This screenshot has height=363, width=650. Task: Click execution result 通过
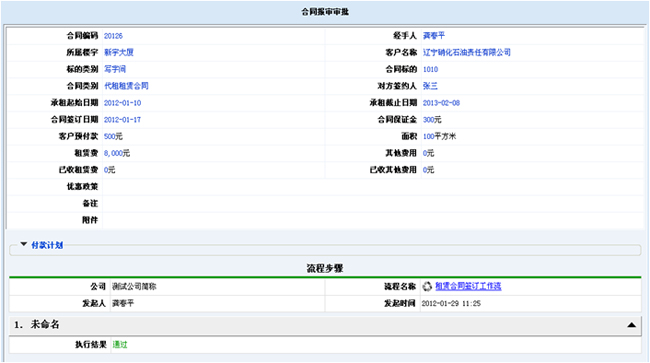[120, 345]
